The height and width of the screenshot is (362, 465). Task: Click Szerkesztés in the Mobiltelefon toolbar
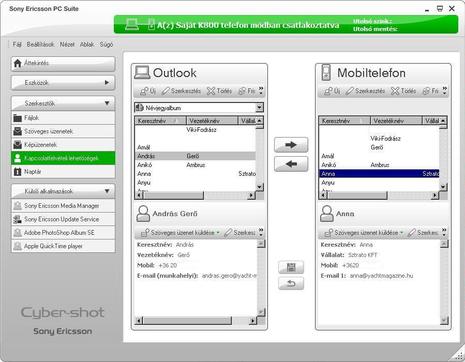(x=365, y=91)
